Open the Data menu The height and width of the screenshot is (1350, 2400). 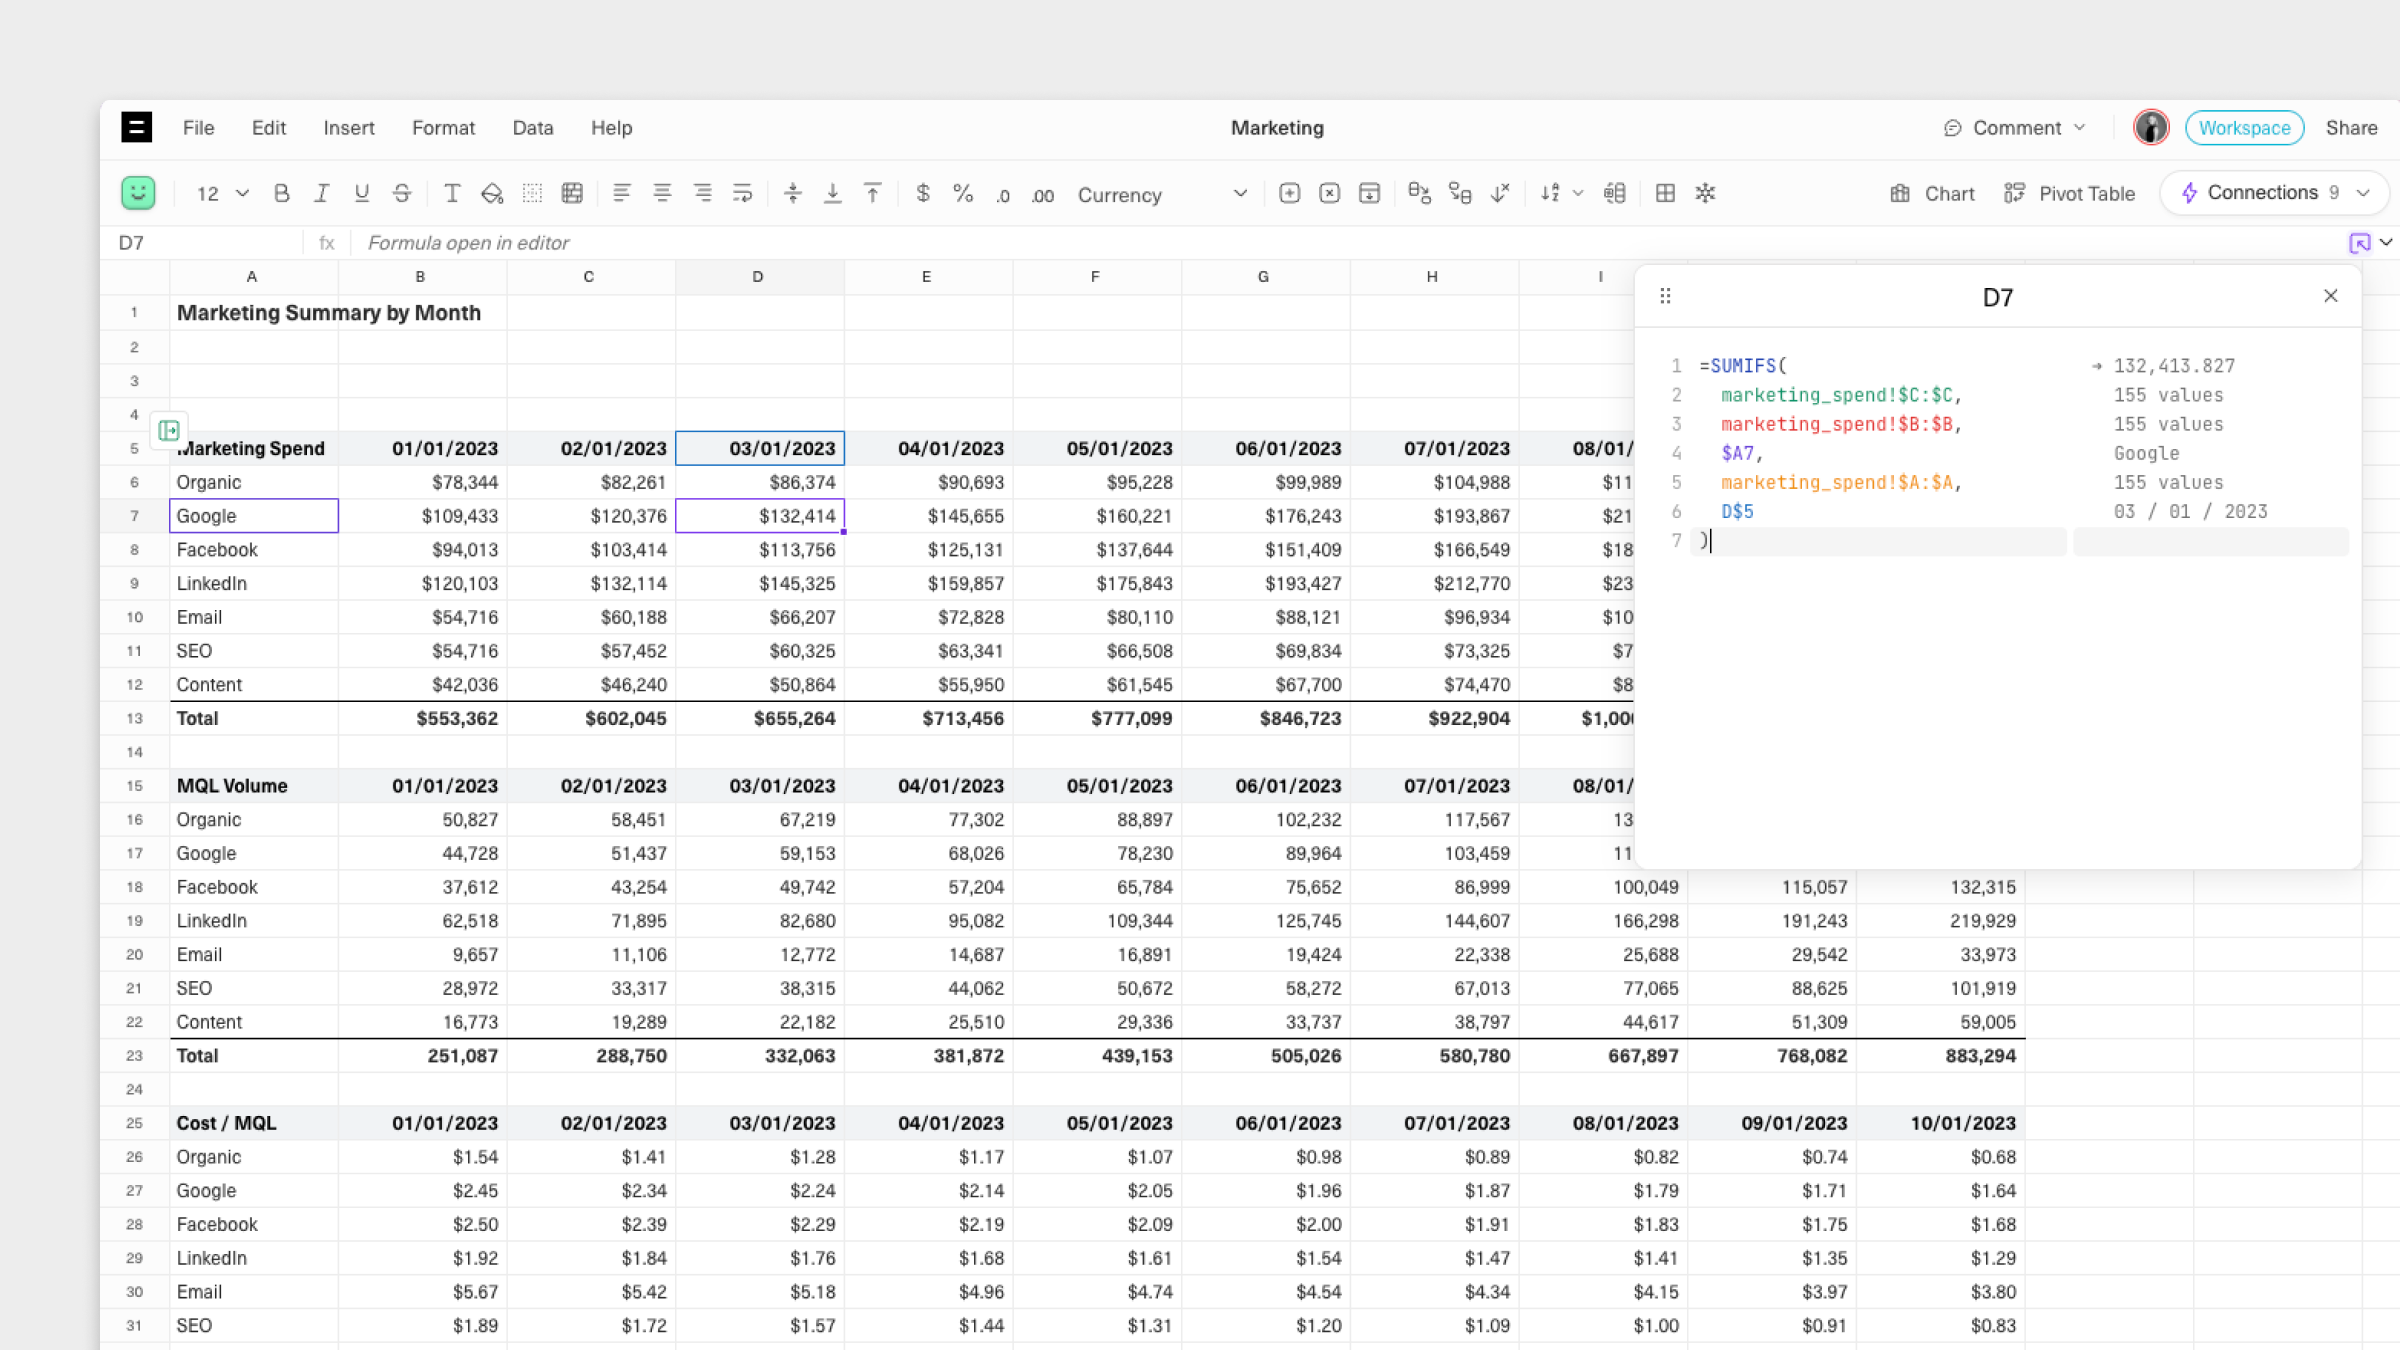533,127
